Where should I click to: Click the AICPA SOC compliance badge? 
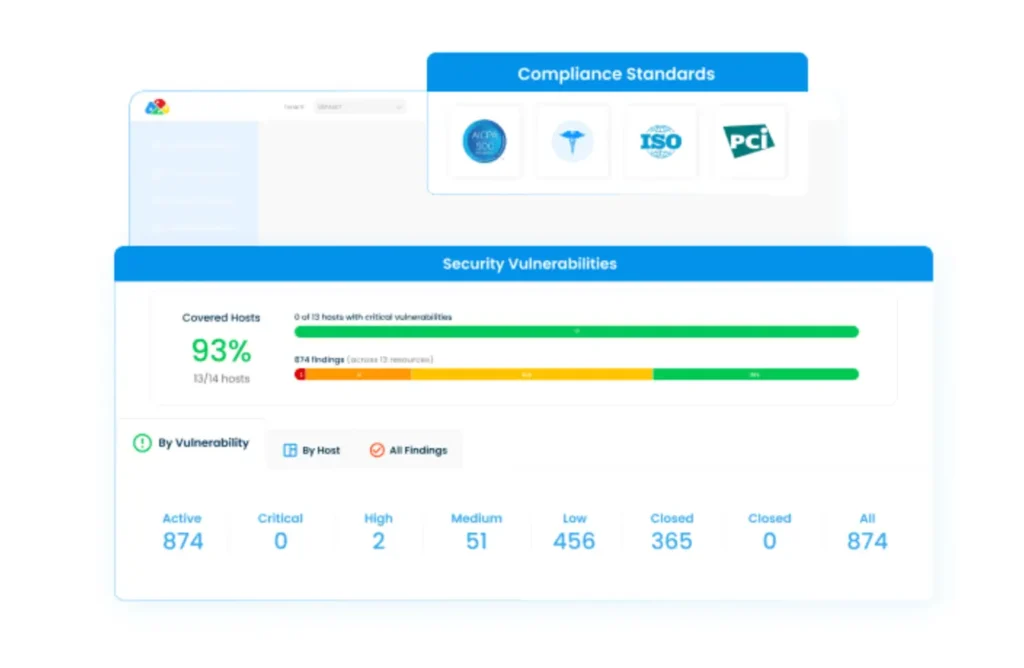484,142
